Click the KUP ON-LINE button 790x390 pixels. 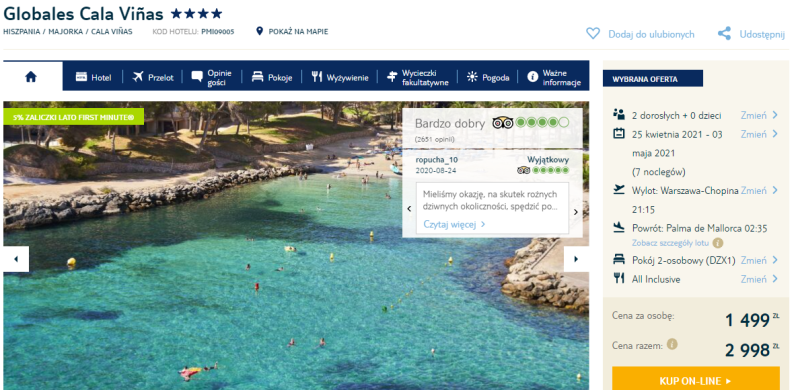click(696, 379)
